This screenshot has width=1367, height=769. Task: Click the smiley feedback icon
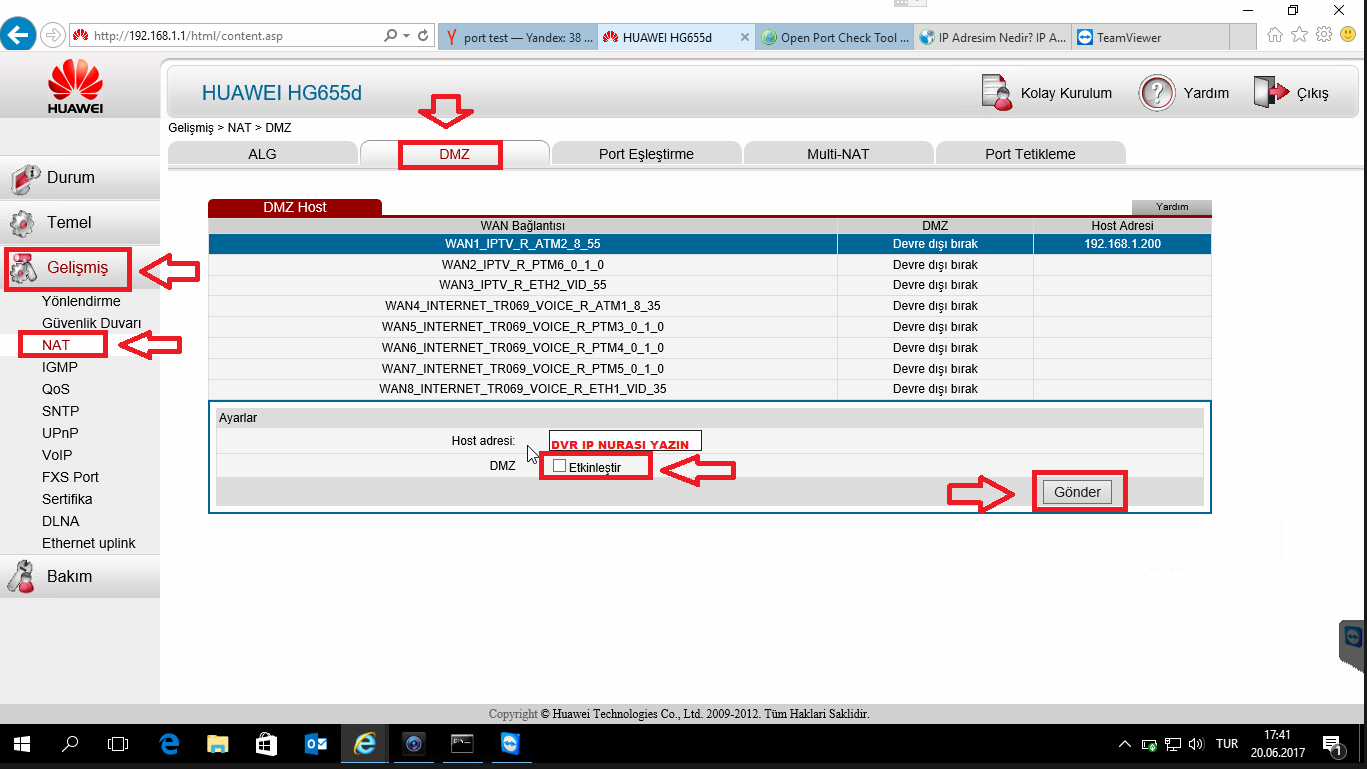[1347, 35]
